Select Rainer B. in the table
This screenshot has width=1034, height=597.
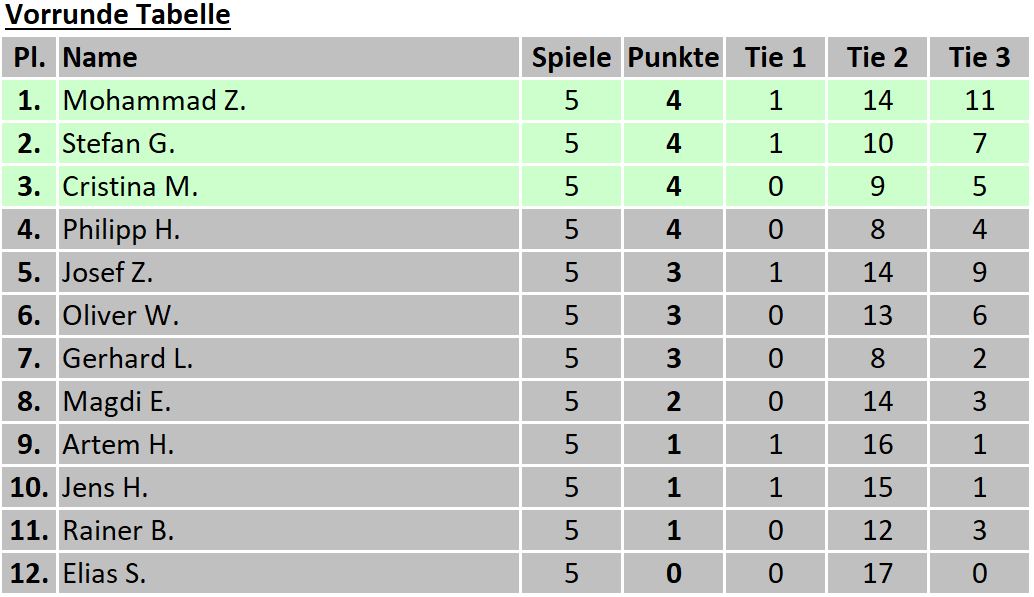coord(118,531)
